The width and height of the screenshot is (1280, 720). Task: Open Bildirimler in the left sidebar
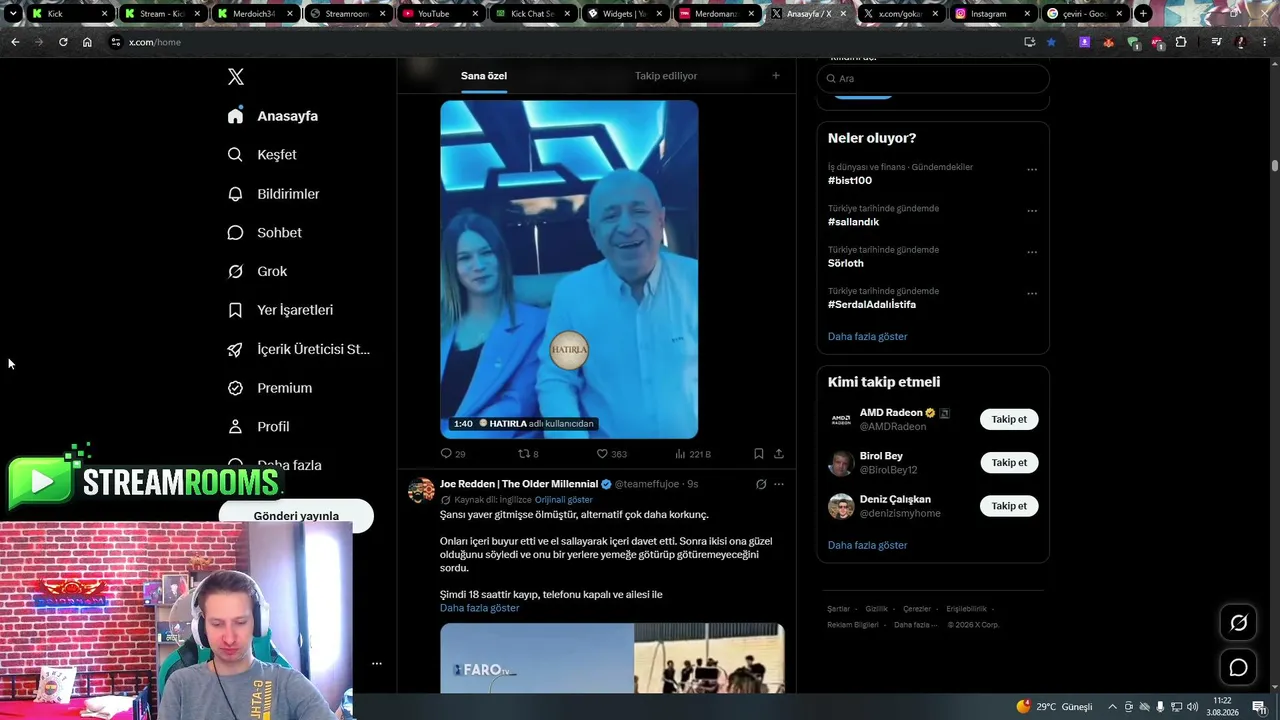(273, 194)
